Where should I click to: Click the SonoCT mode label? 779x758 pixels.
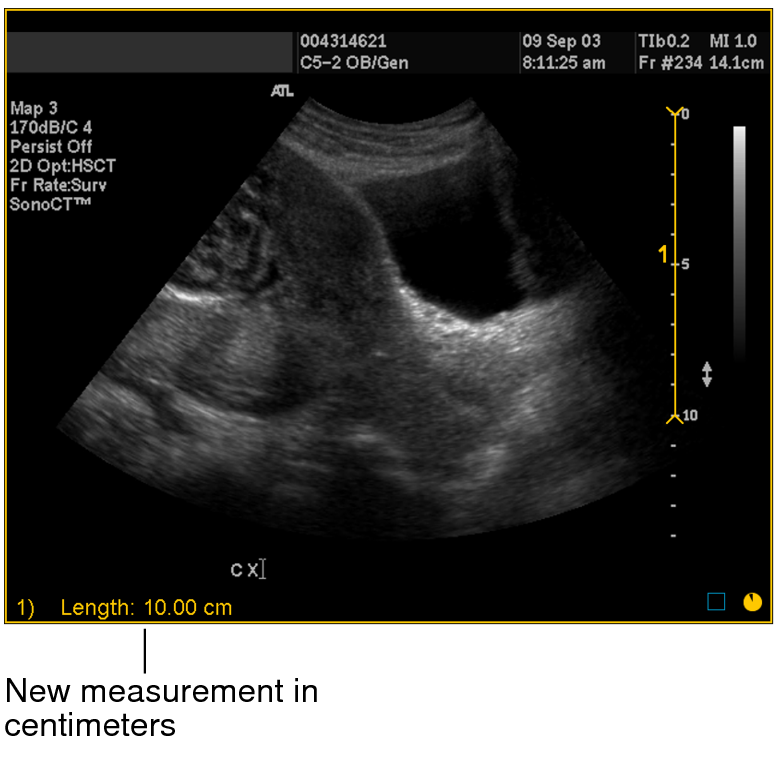click(49, 203)
